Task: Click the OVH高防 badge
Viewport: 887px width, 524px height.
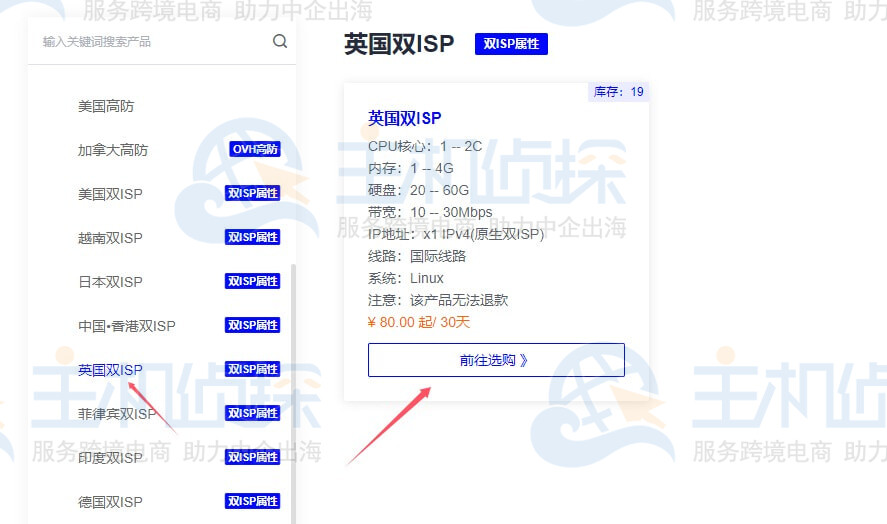Action: (255, 150)
